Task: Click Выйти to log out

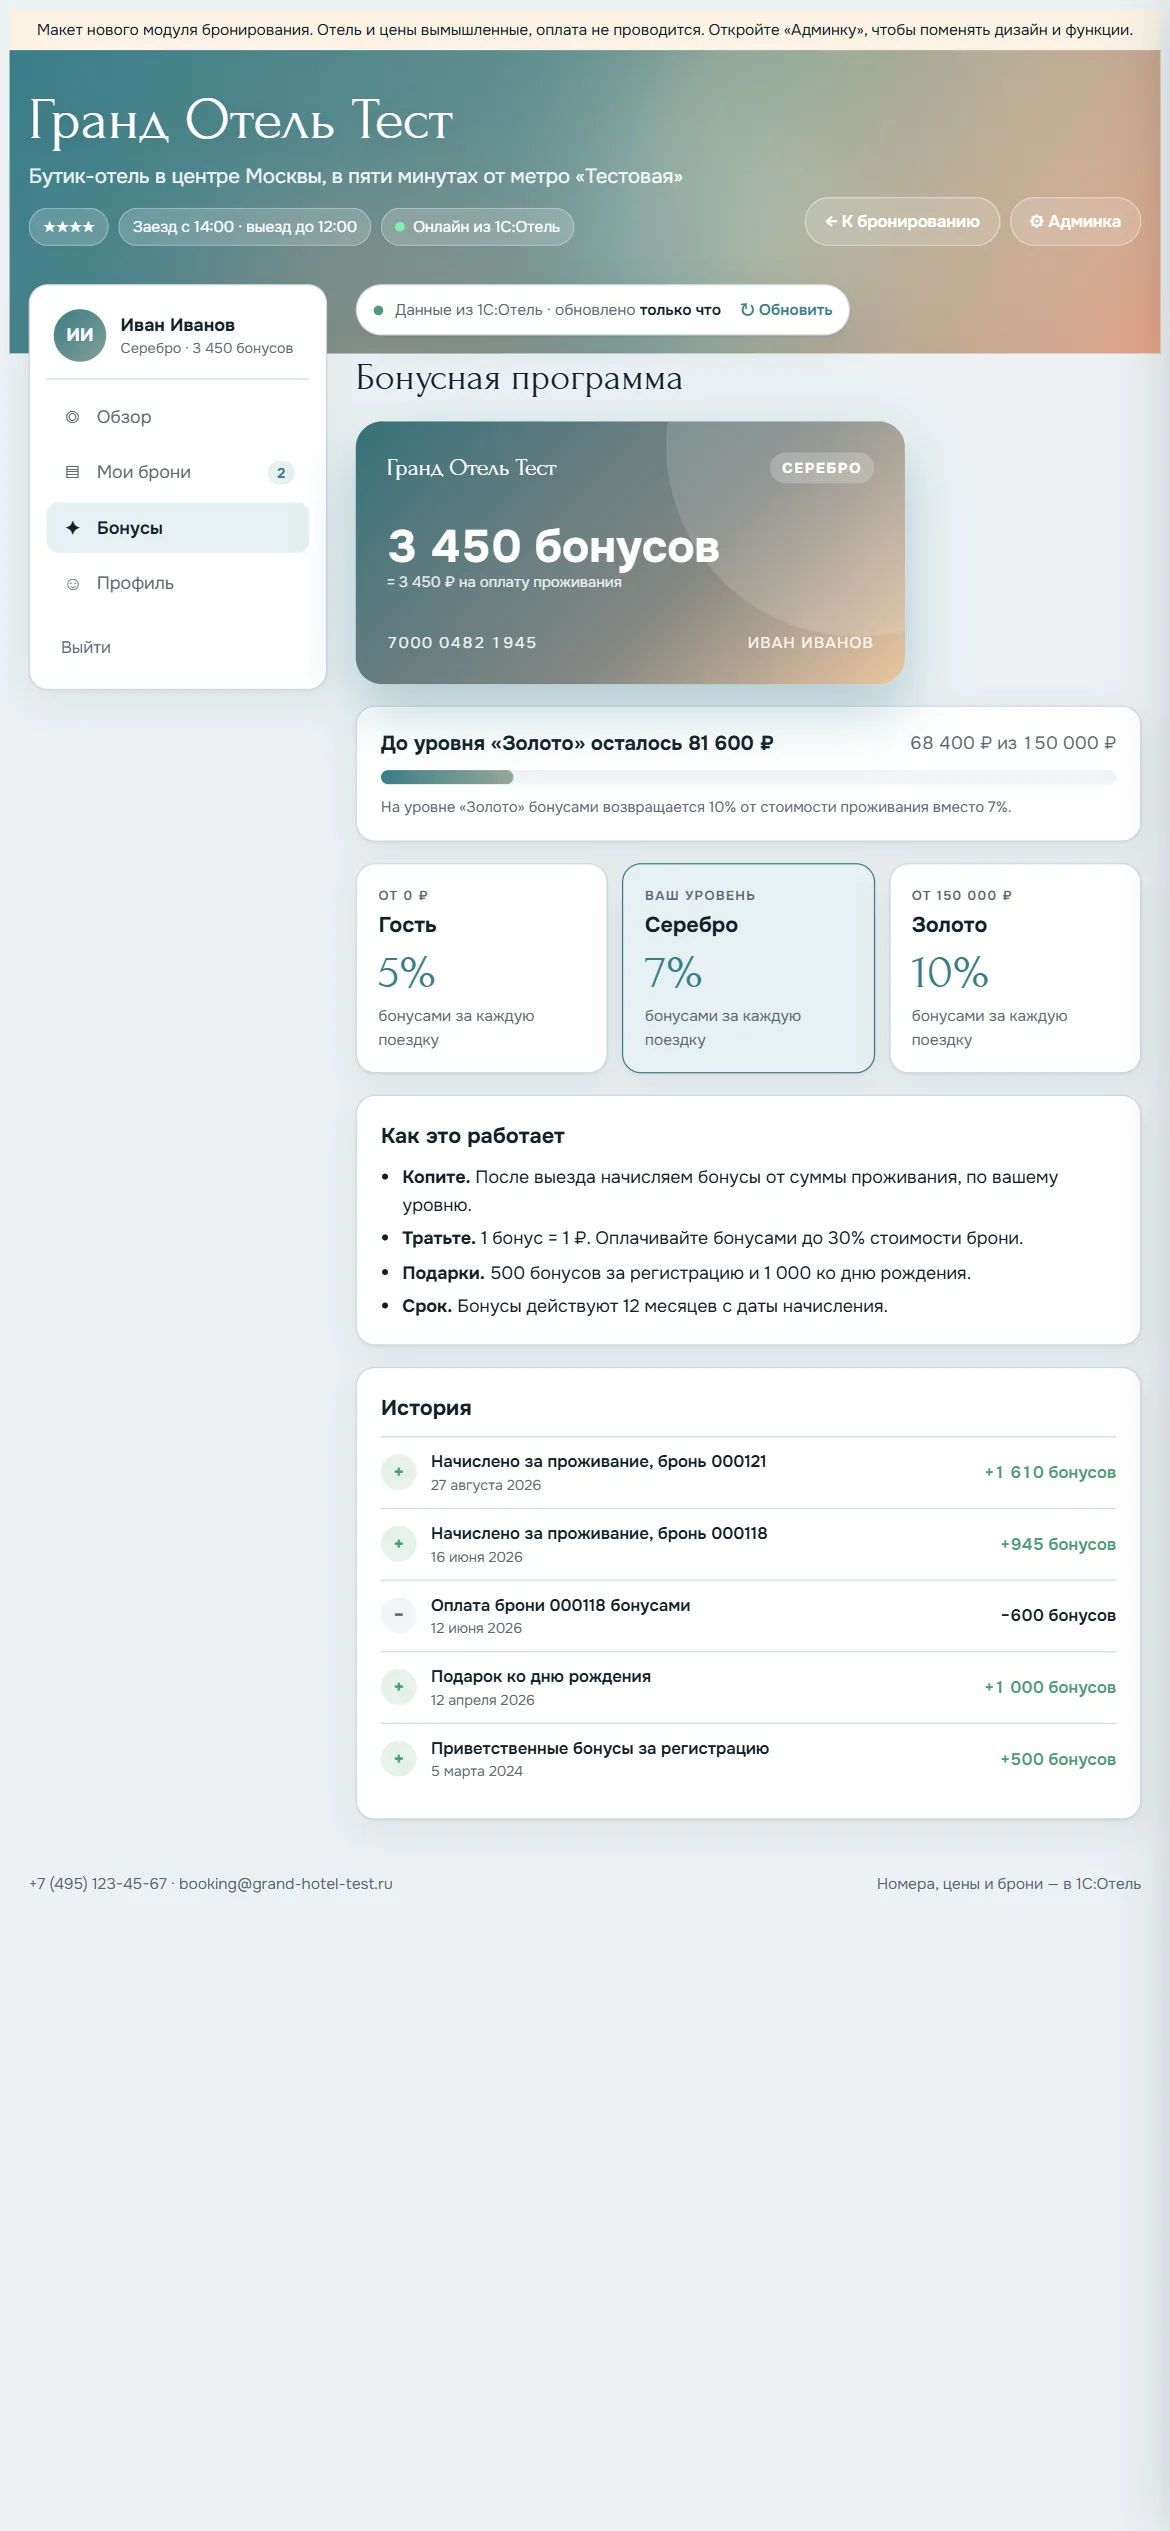Action: tap(86, 647)
